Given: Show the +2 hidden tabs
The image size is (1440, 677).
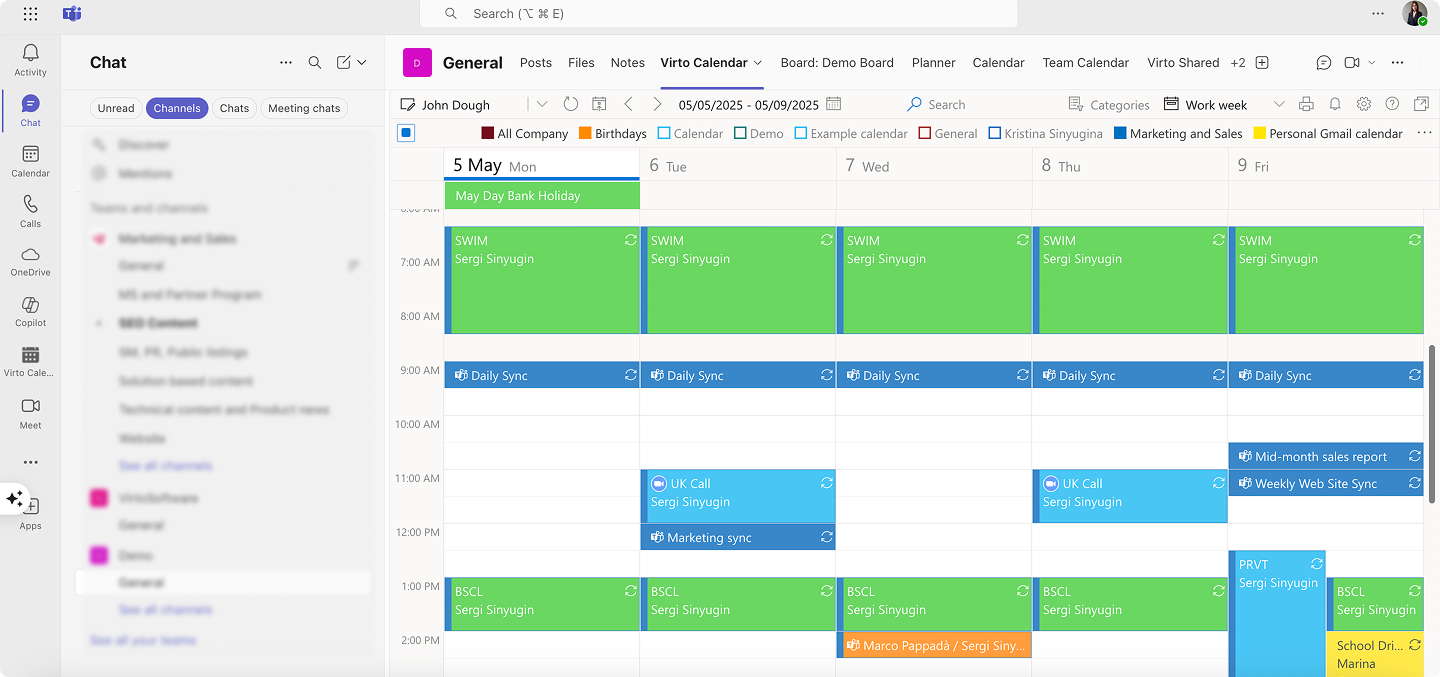Looking at the screenshot, I should tap(1238, 62).
